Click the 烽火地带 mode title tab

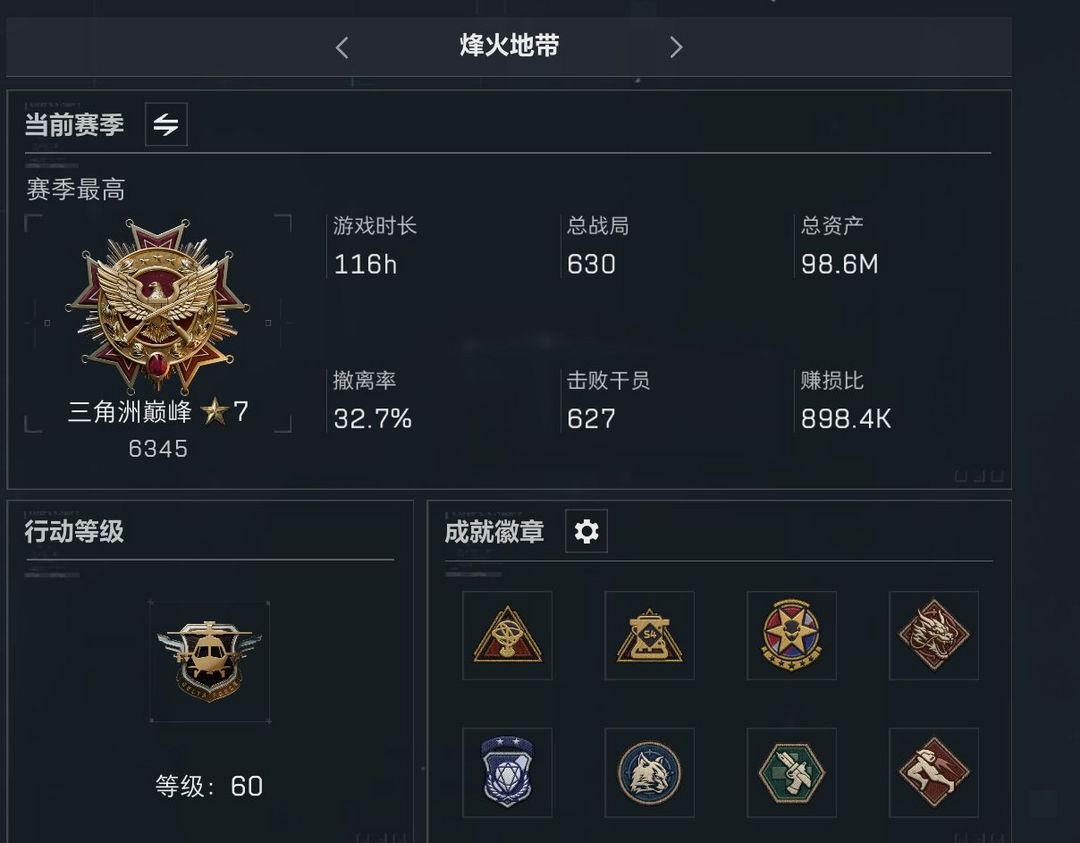509,46
